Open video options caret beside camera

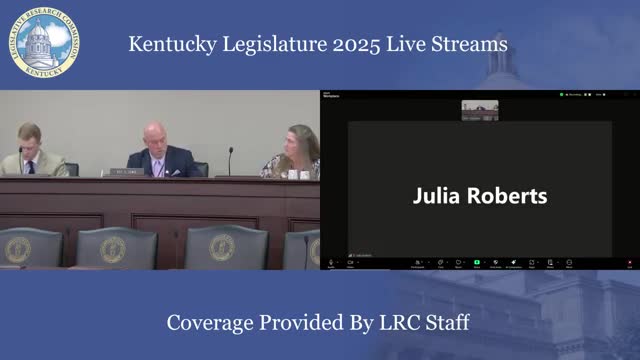pos(358,262)
